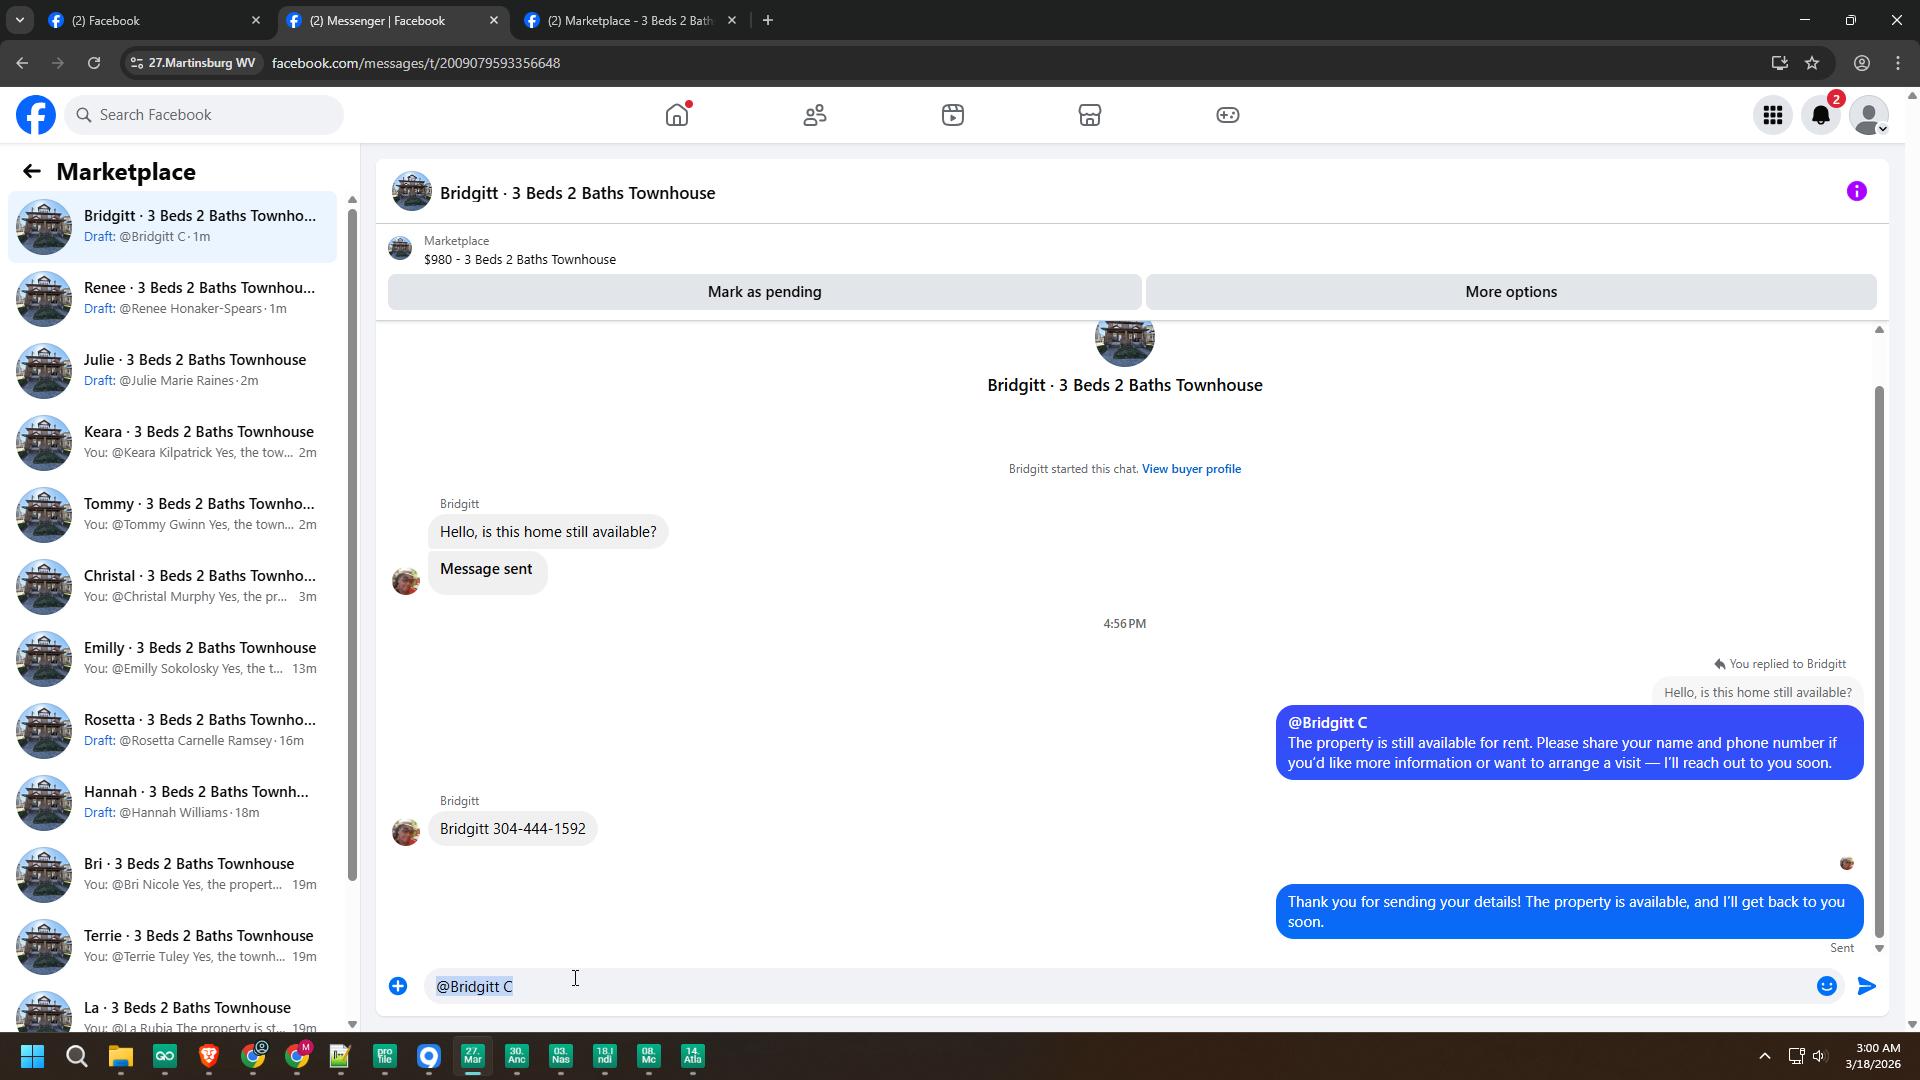Open the Facebook apps menu grid
Viewport: 1920px width, 1080px height.
point(1773,115)
